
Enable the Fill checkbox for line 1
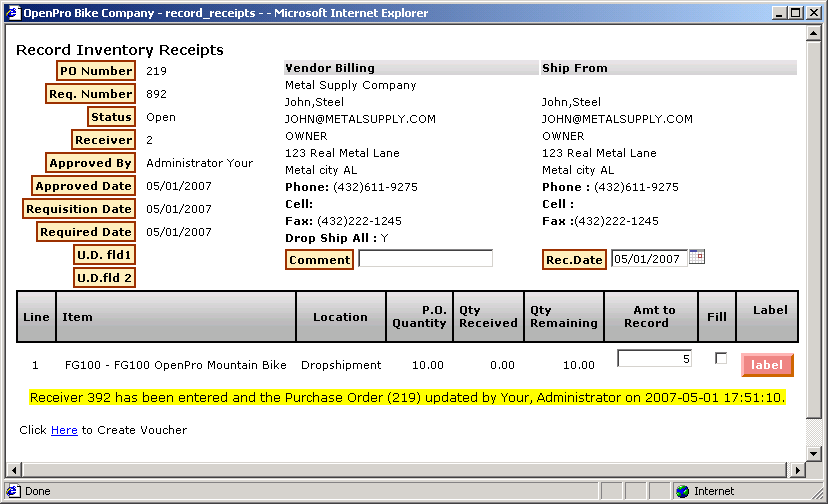pos(720,358)
